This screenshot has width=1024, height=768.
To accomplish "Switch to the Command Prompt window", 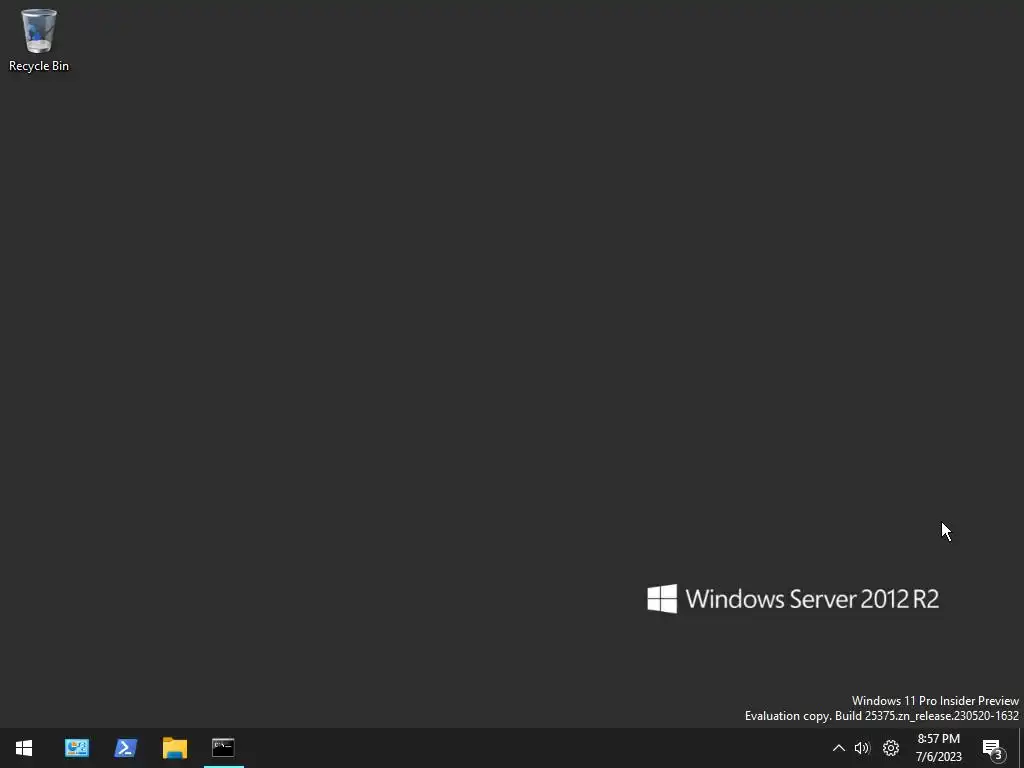I will pos(223,748).
